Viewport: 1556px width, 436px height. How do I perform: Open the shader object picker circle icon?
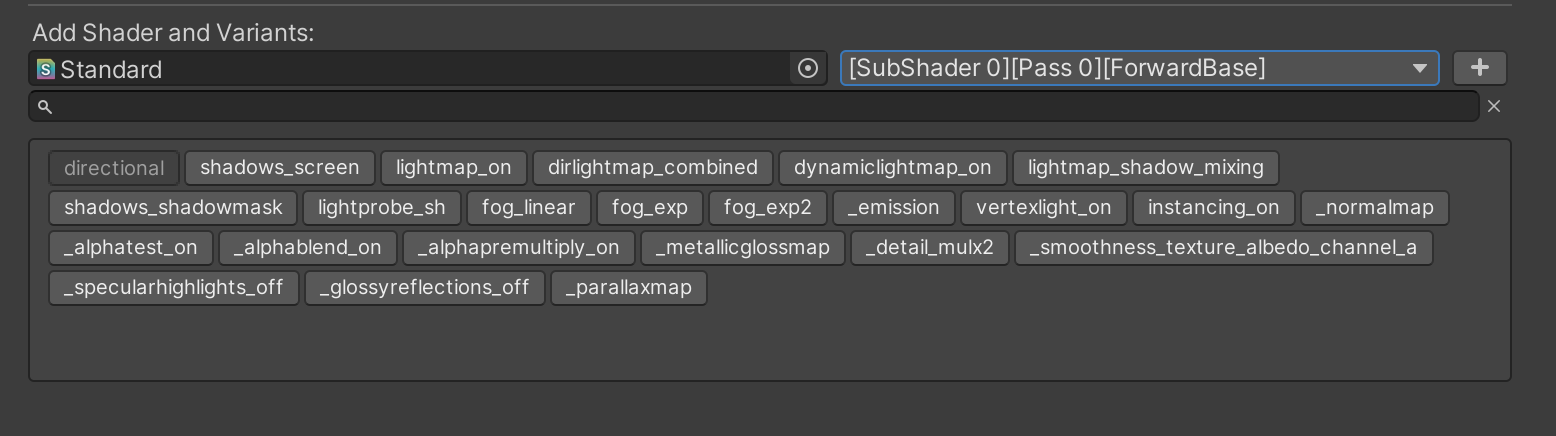click(x=808, y=69)
